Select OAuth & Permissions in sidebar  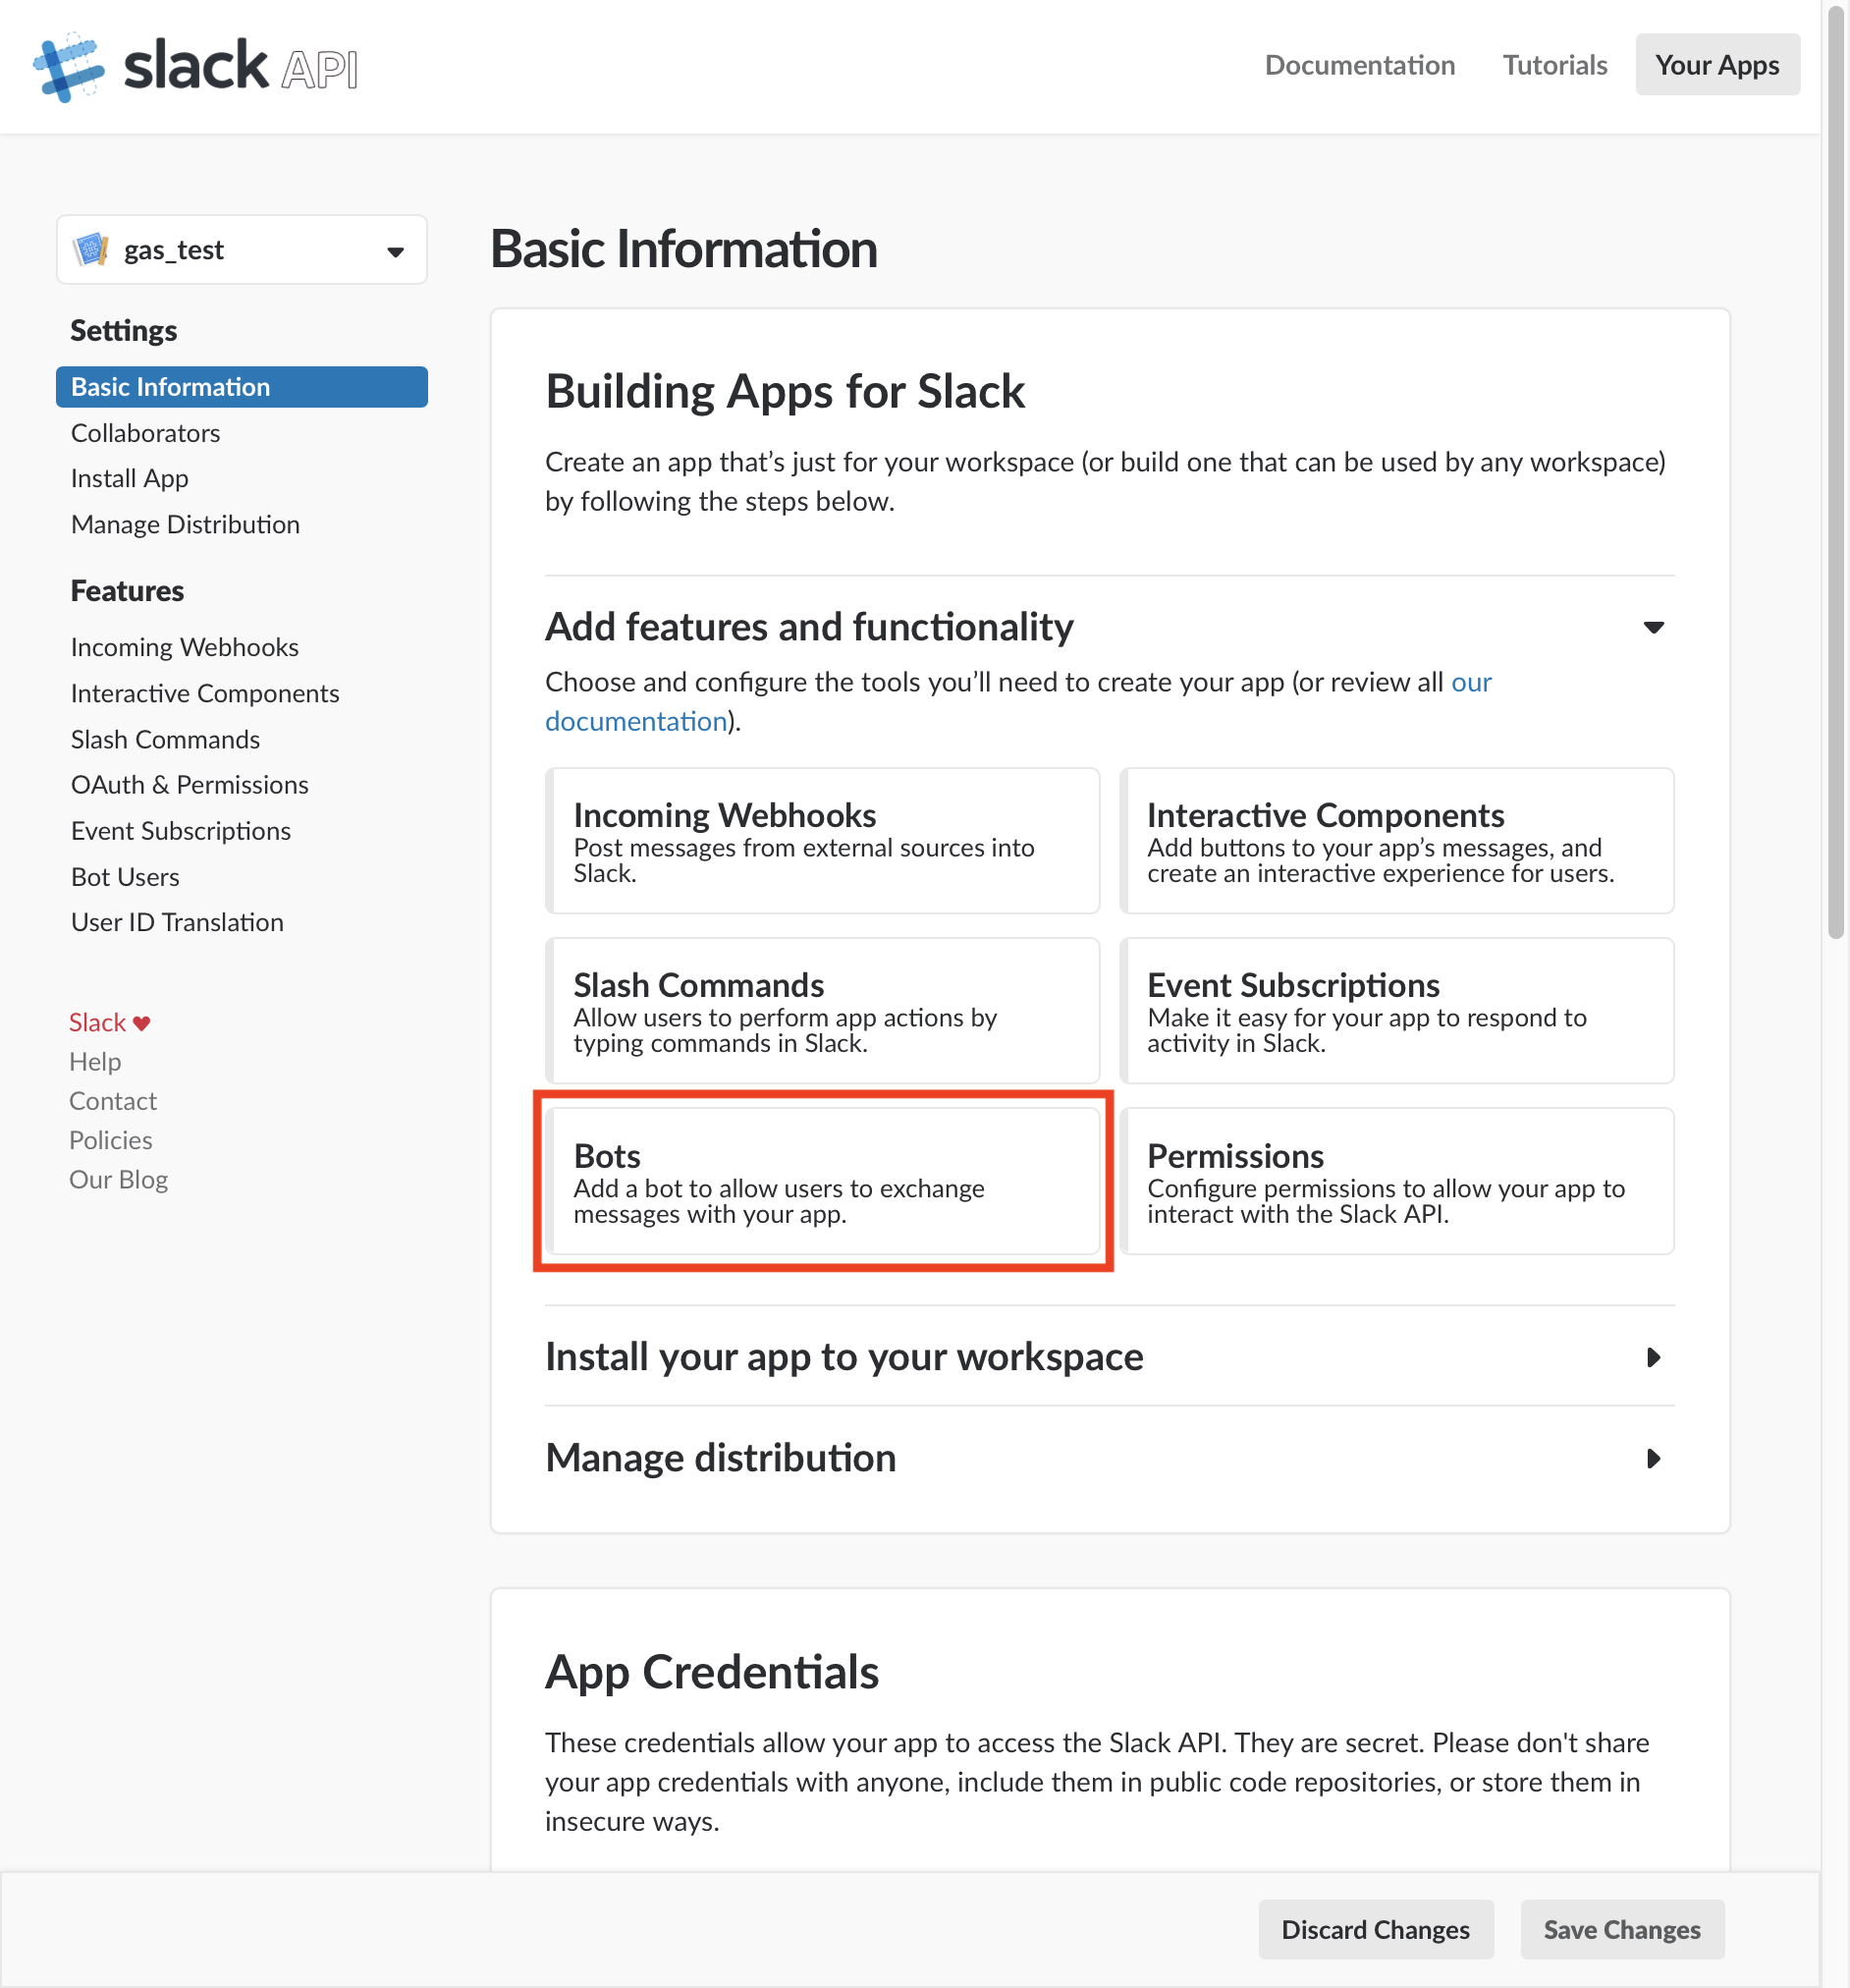pyautogui.click(x=189, y=785)
